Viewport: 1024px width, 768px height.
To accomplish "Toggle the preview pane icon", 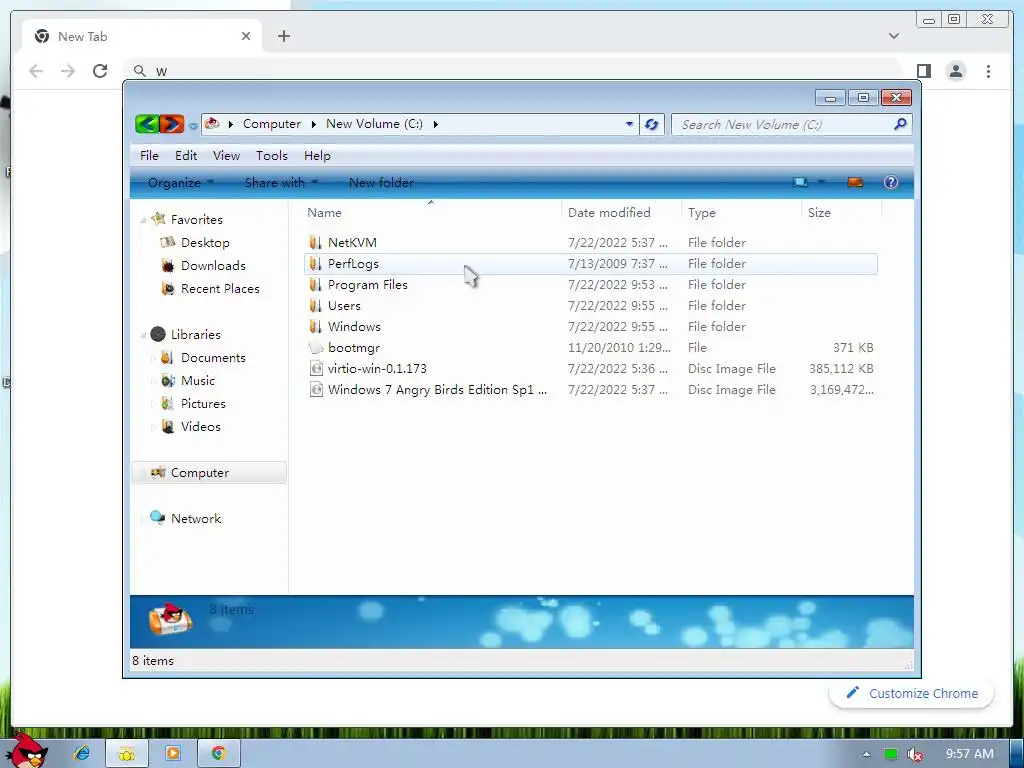I will pyautogui.click(x=855, y=182).
